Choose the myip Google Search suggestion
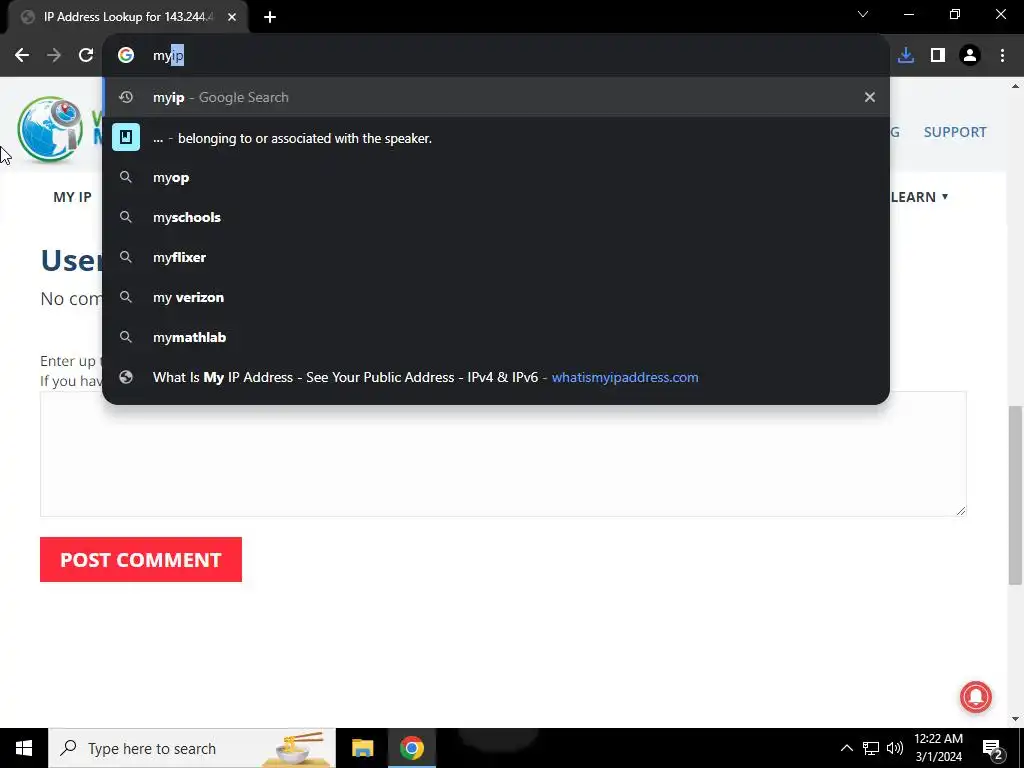The image size is (1024, 768). [x=496, y=97]
